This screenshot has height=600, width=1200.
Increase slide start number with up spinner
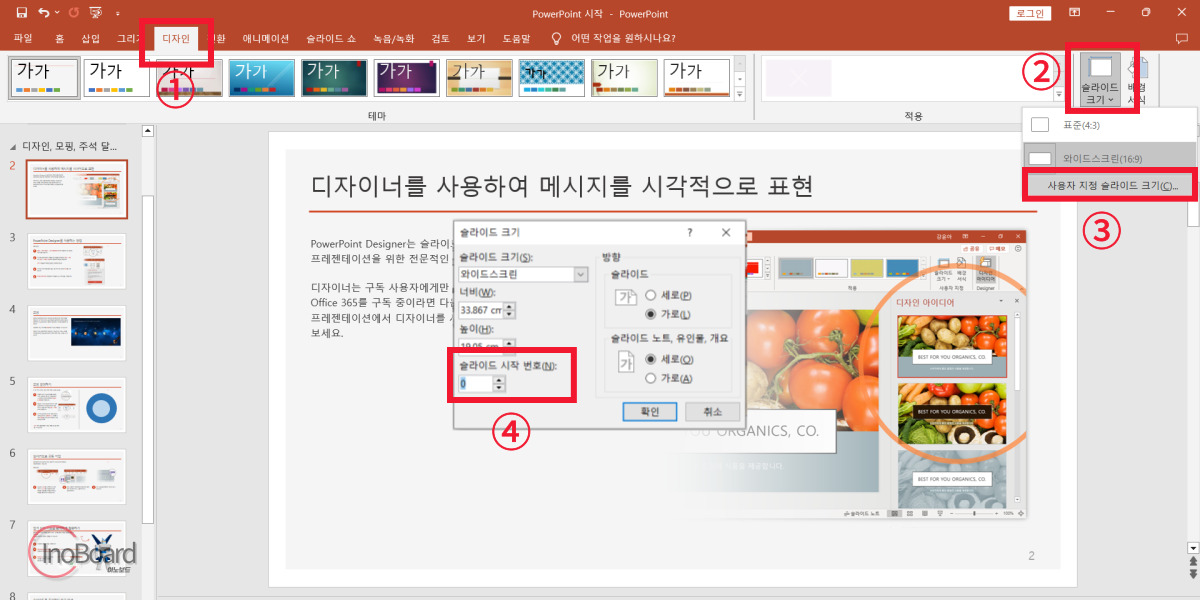(x=499, y=379)
